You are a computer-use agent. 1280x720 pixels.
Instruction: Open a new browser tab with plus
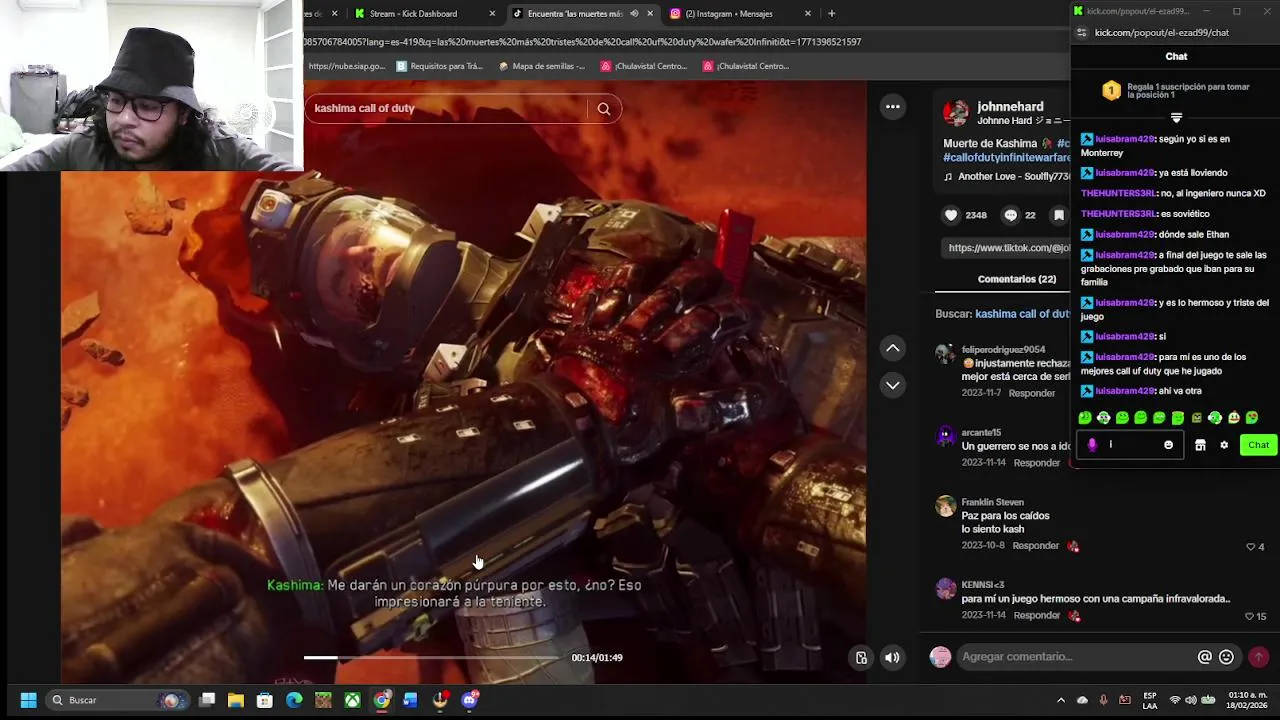(x=832, y=13)
